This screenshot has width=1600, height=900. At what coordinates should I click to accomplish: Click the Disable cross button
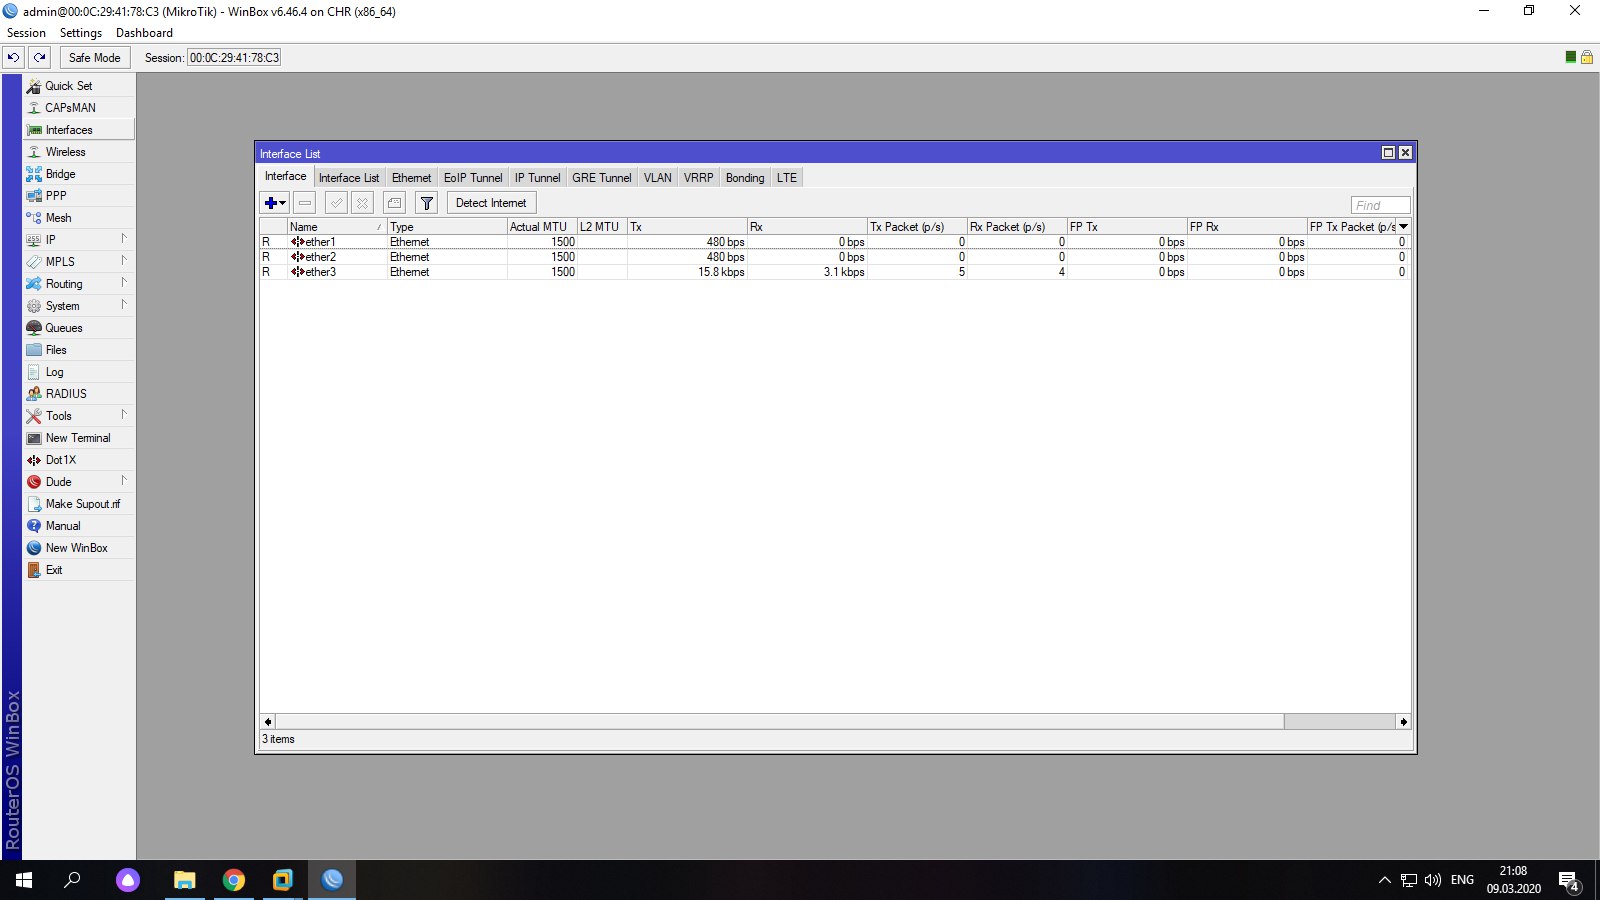363,203
